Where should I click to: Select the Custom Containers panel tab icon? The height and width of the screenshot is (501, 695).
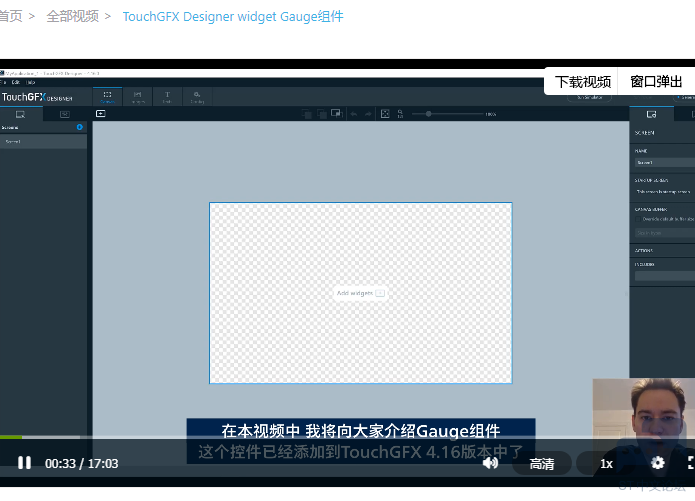click(65, 114)
